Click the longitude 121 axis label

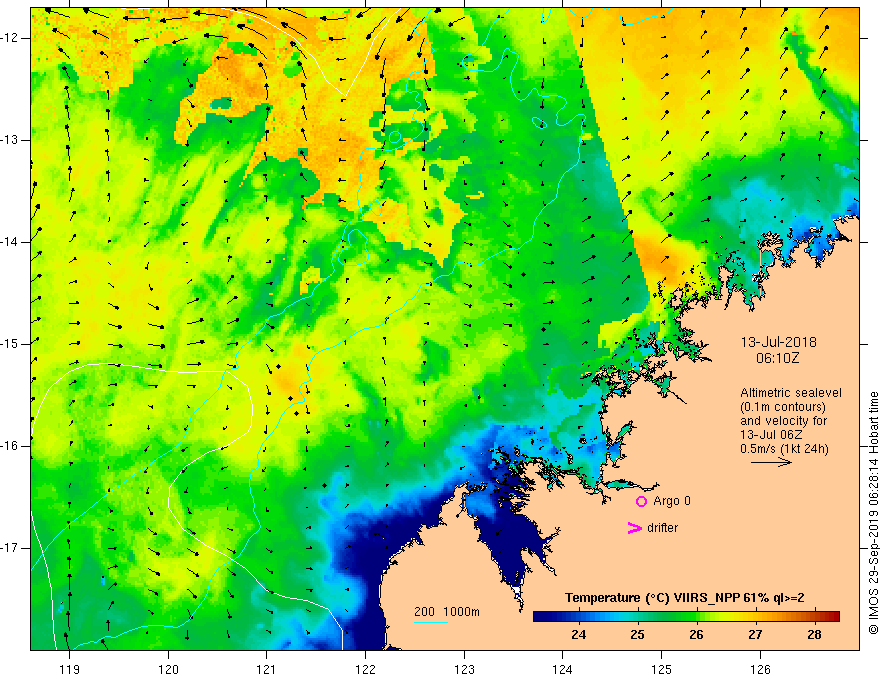267,669
